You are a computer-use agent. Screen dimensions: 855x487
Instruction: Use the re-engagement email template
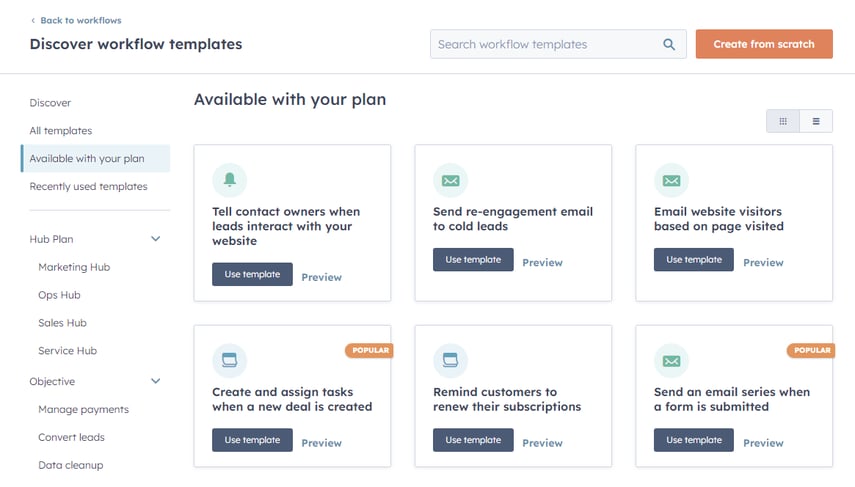pos(473,260)
